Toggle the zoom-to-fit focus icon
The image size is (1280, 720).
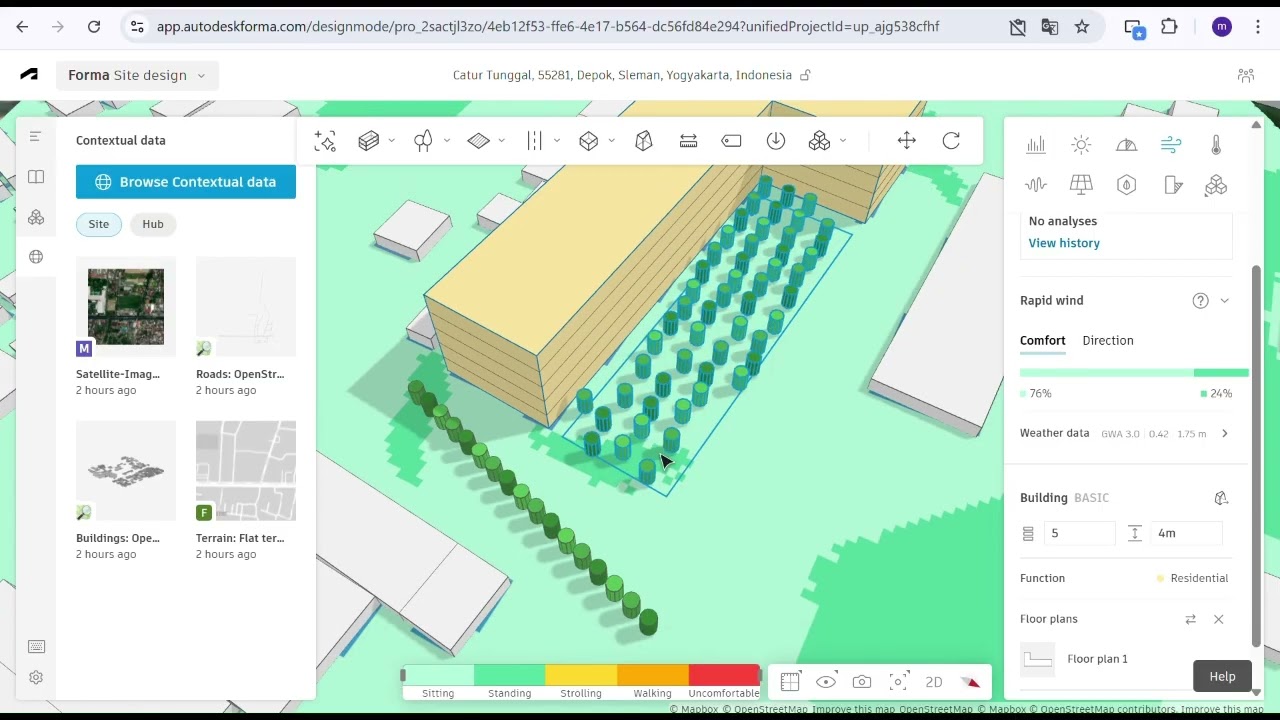(x=898, y=682)
